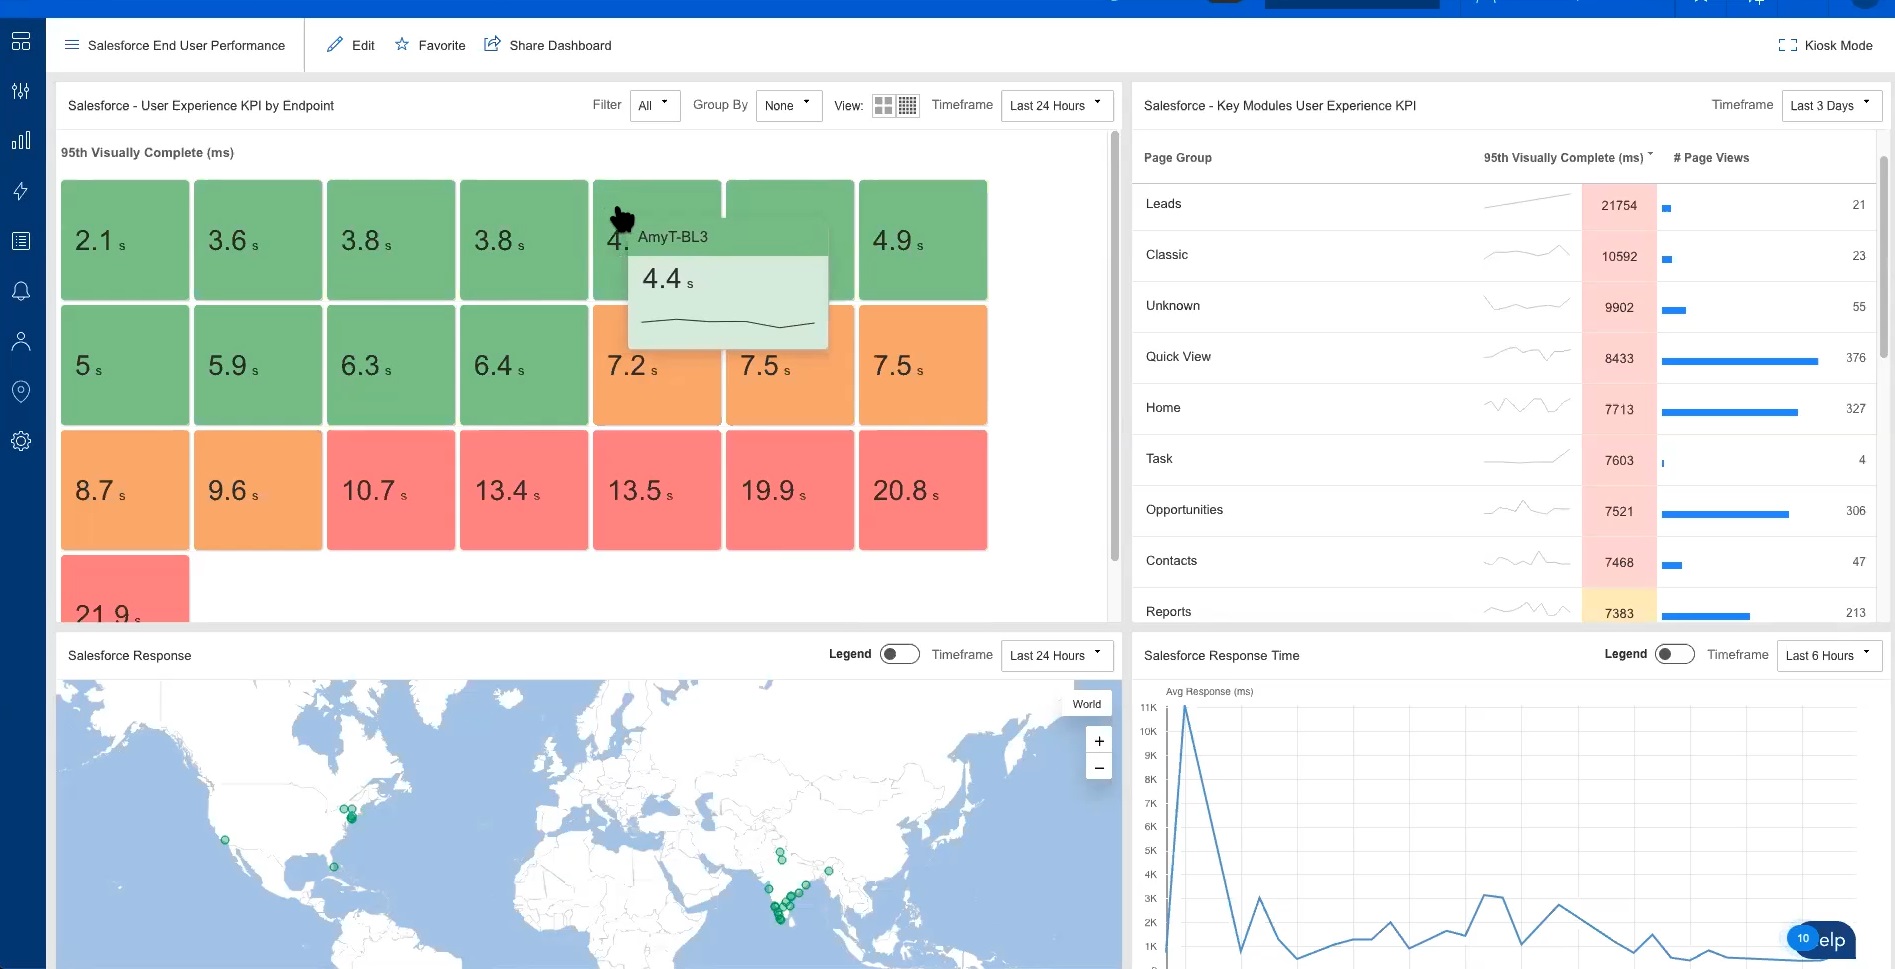This screenshot has height=969, width=1895.
Task: Toggle Legend switch in Salesforce Response panel
Action: pyautogui.click(x=899, y=654)
